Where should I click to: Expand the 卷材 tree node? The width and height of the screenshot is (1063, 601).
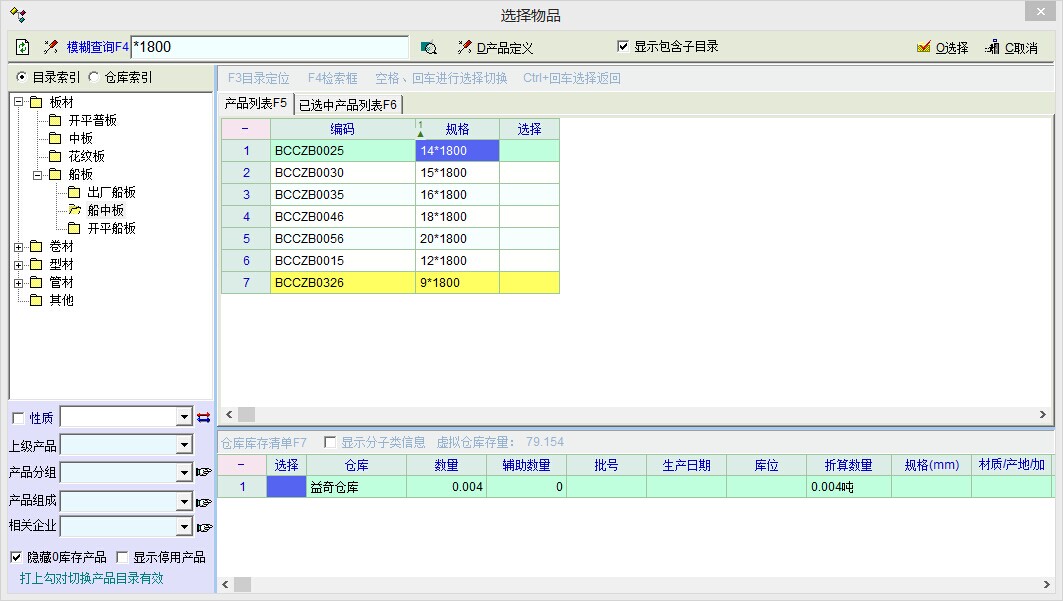coord(19,247)
